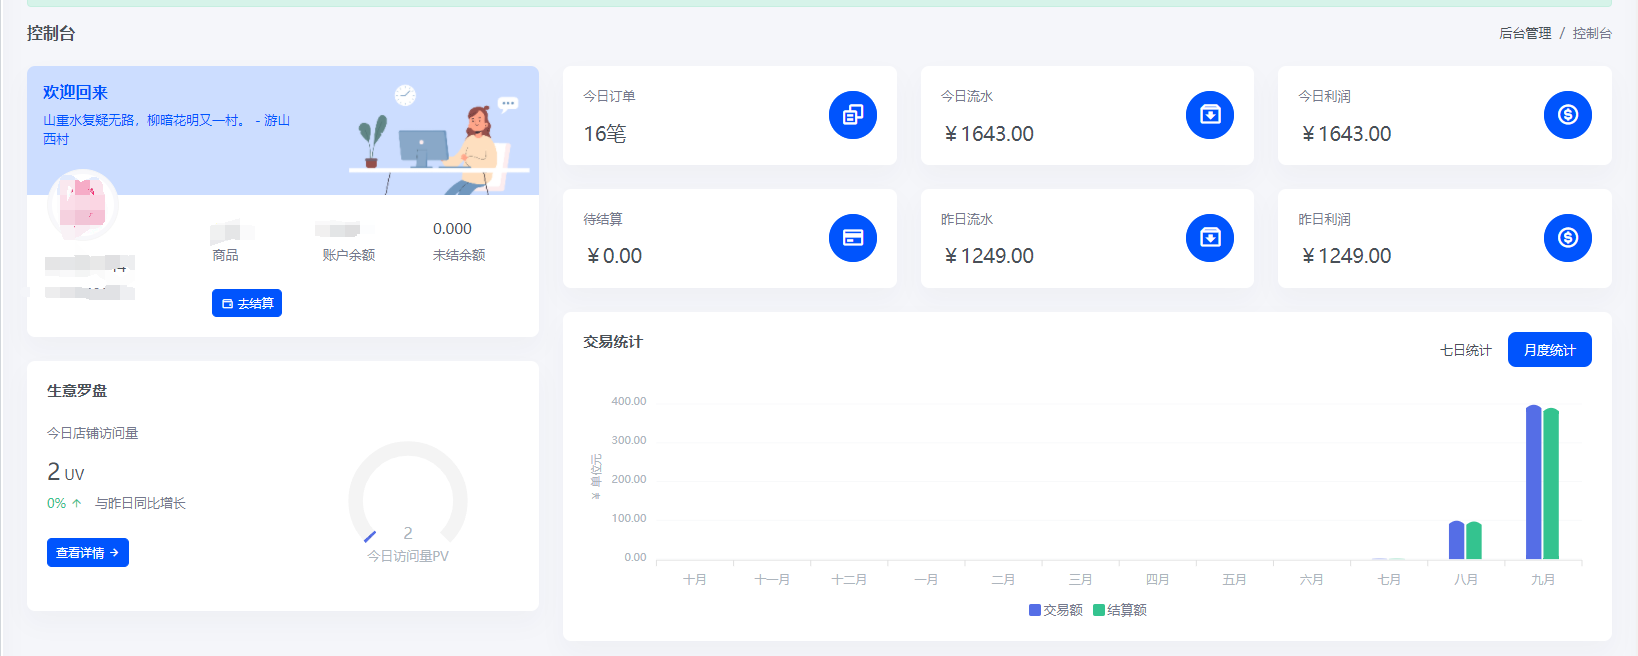
Task: Toggle the 结算额 legend series
Action: point(1120,610)
